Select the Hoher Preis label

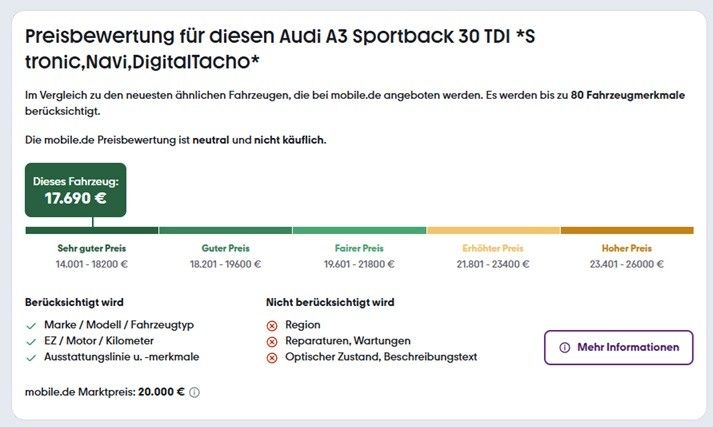627,248
